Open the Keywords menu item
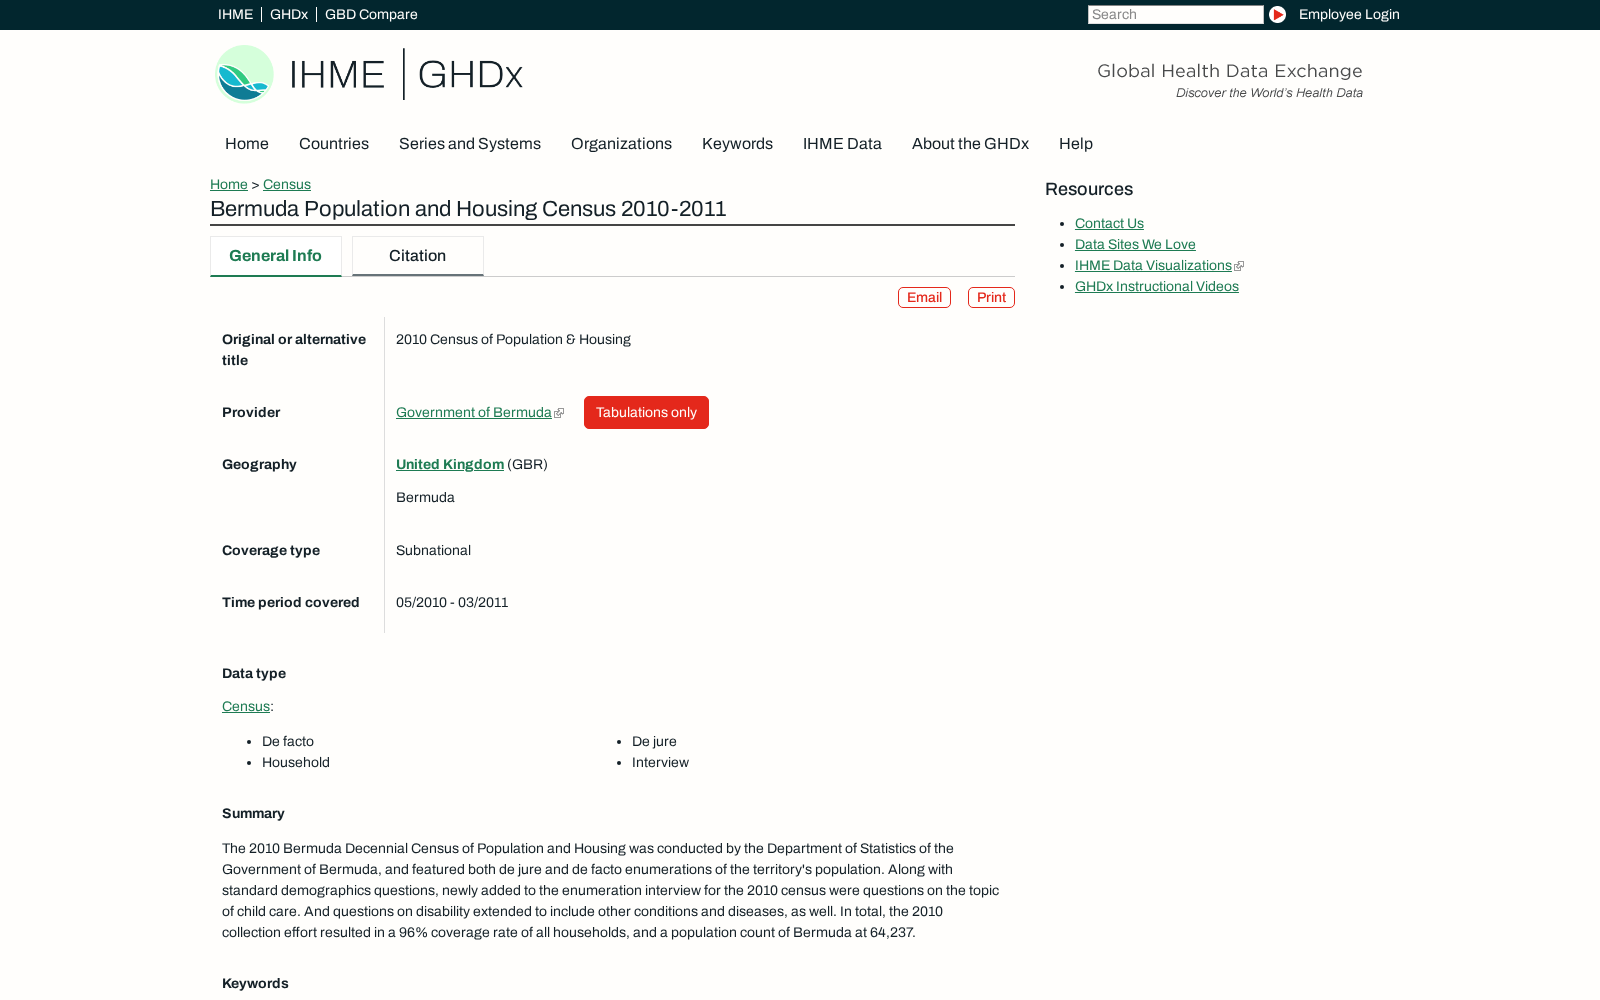Screen dimensions: 1600x1000 pyautogui.click(x=737, y=144)
